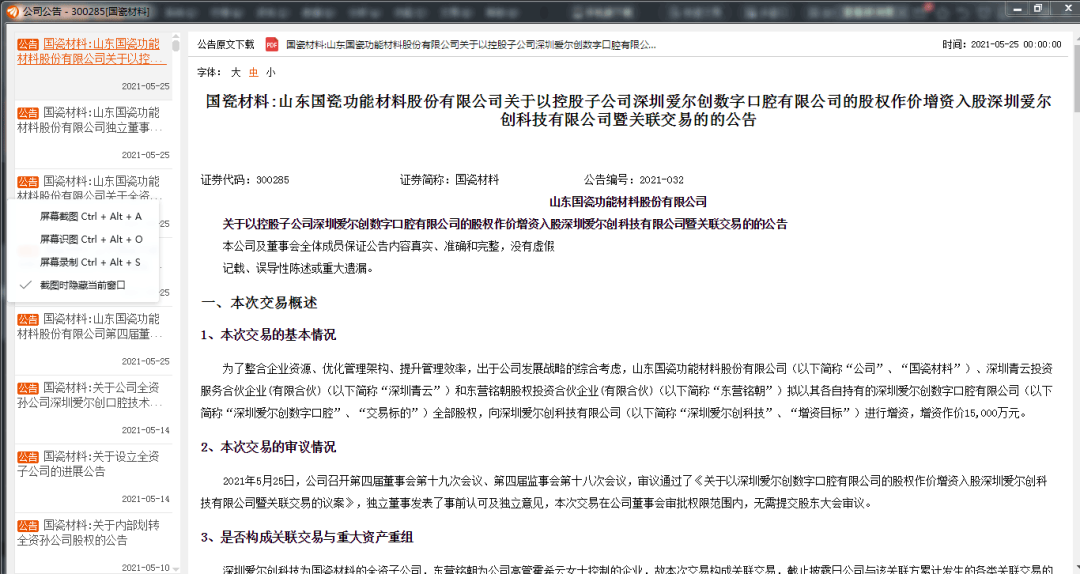Click announcement list scrollbar thumb
This screenshot has height=574, width=1080.
176,45
